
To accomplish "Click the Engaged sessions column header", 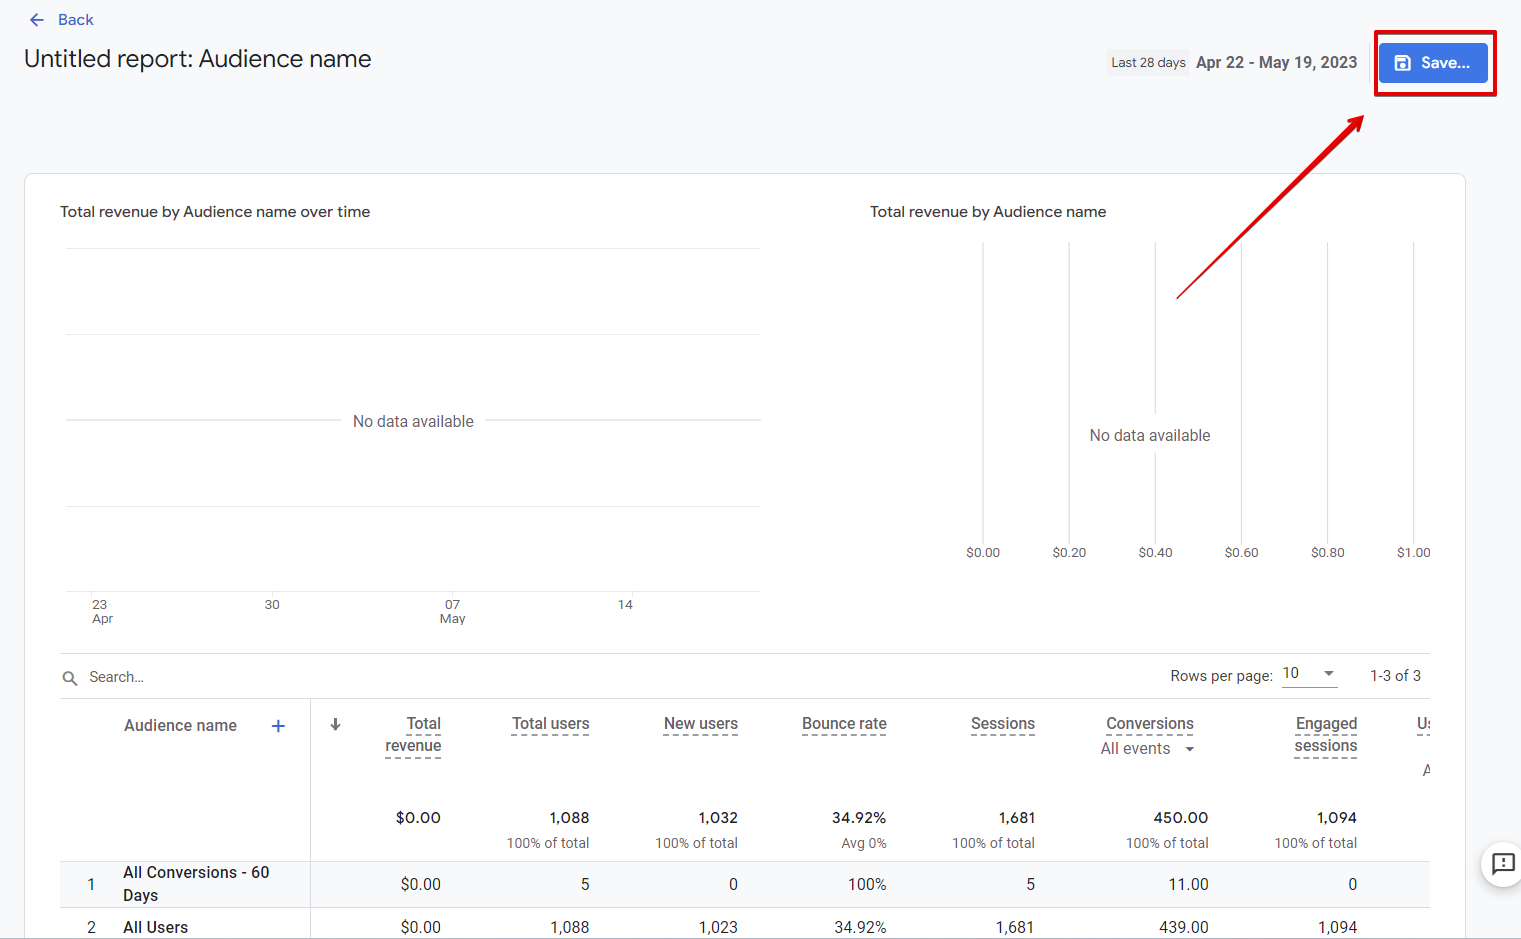I will (1326, 736).
